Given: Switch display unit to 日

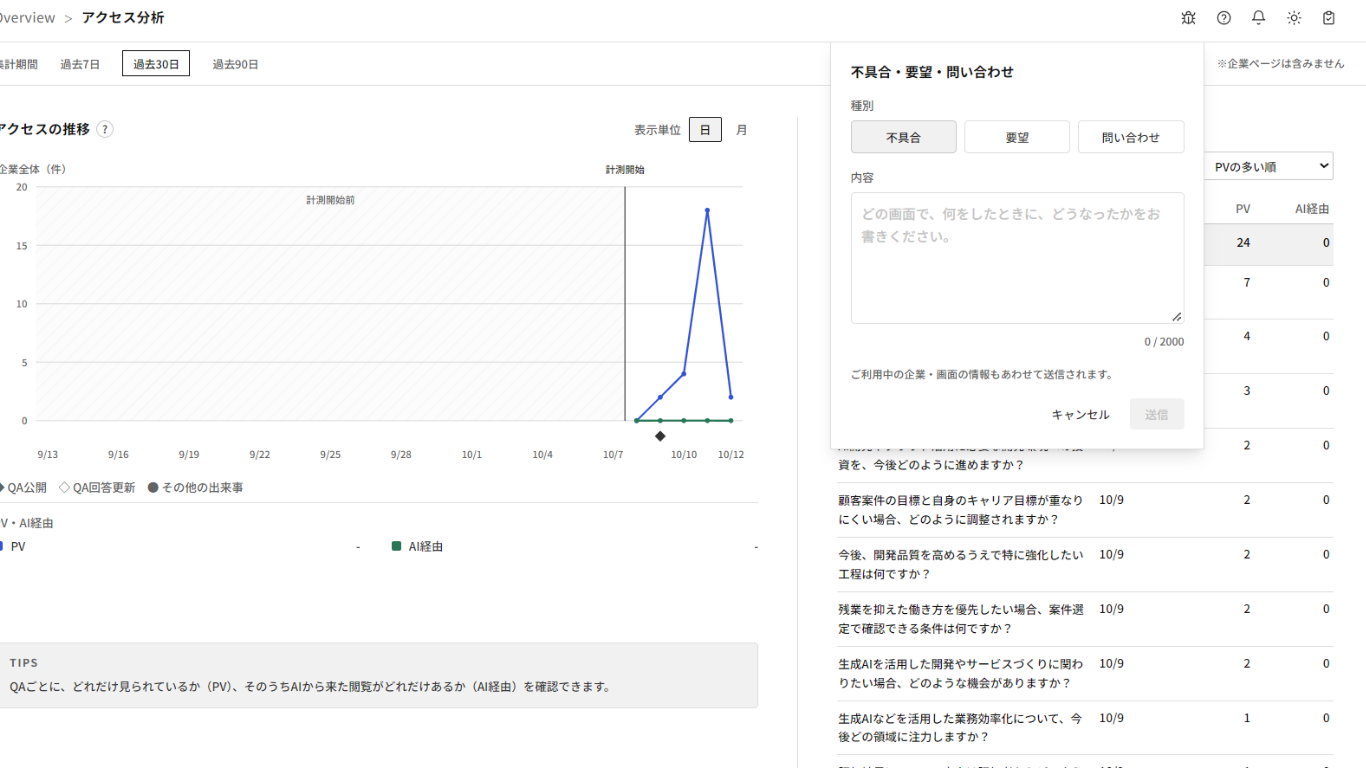Looking at the screenshot, I should click(x=705, y=130).
